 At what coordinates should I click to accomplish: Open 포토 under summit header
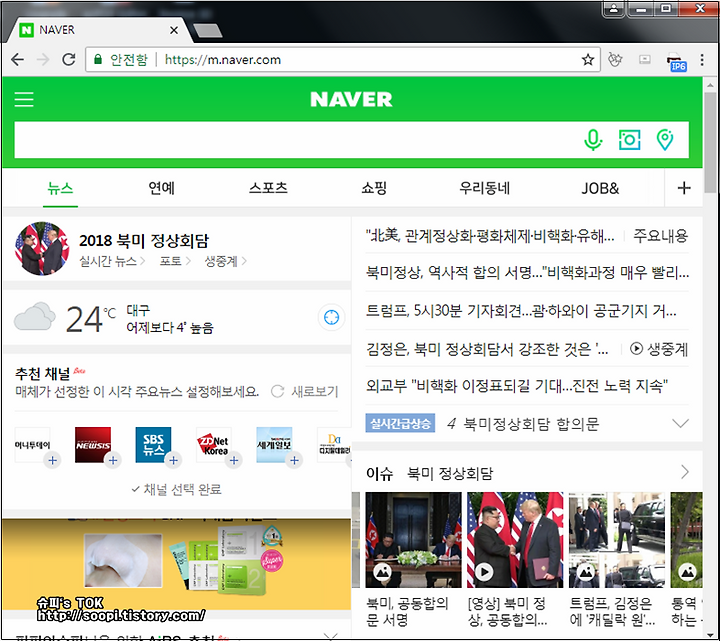[x=175, y=261]
